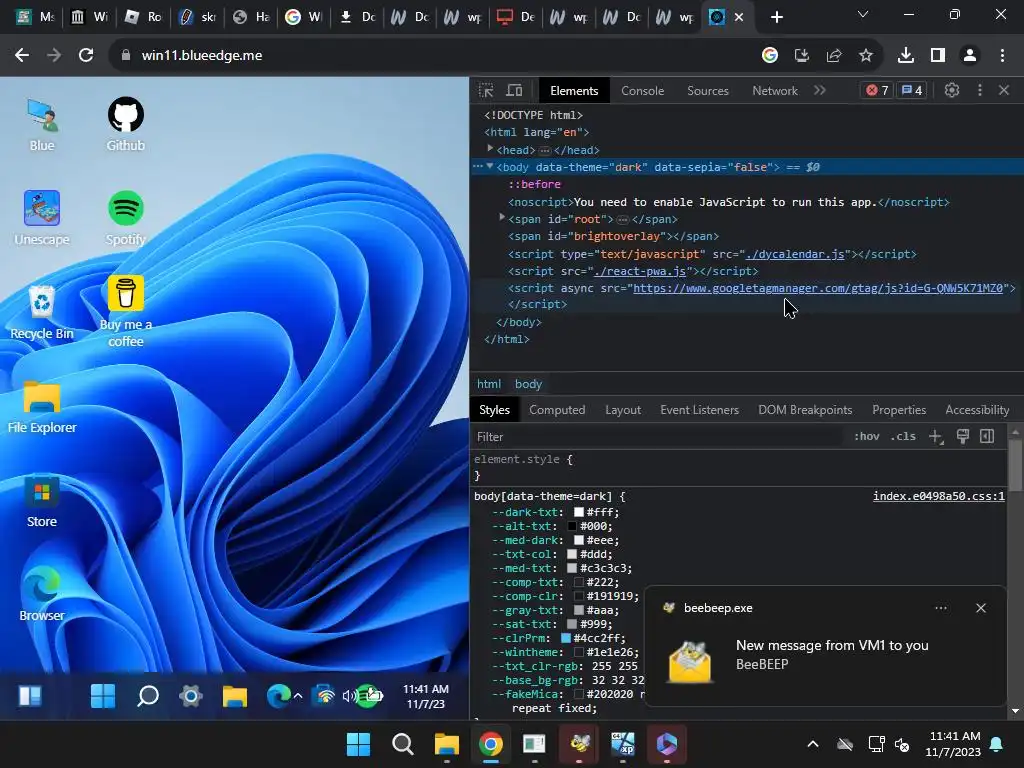1024x768 pixels.
Task: Click the --dark-txt #fff color swatch
Action: coord(579,513)
